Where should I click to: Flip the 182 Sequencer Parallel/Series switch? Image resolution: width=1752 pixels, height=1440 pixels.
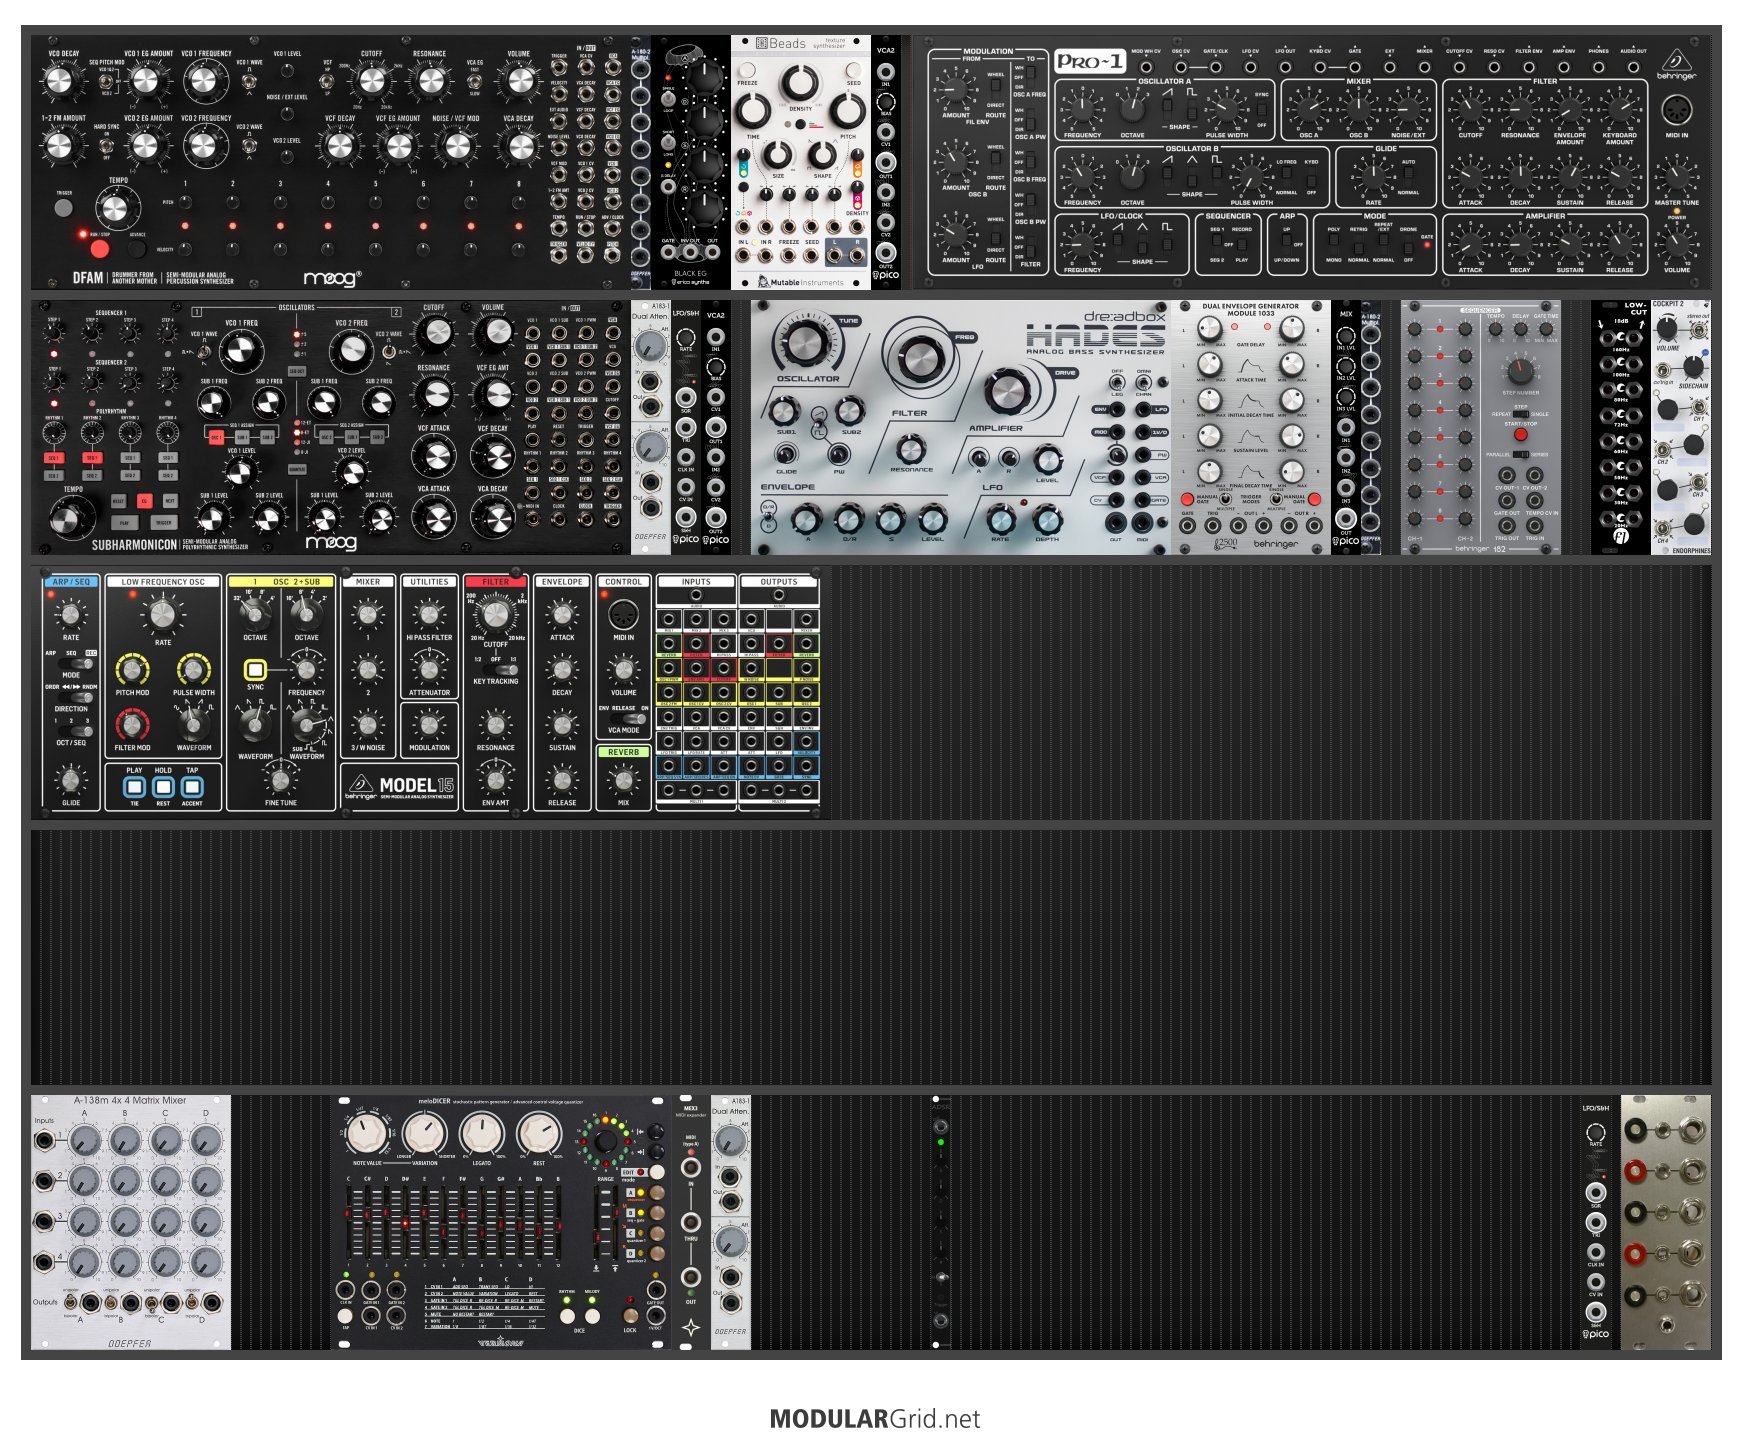[x=1520, y=454]
